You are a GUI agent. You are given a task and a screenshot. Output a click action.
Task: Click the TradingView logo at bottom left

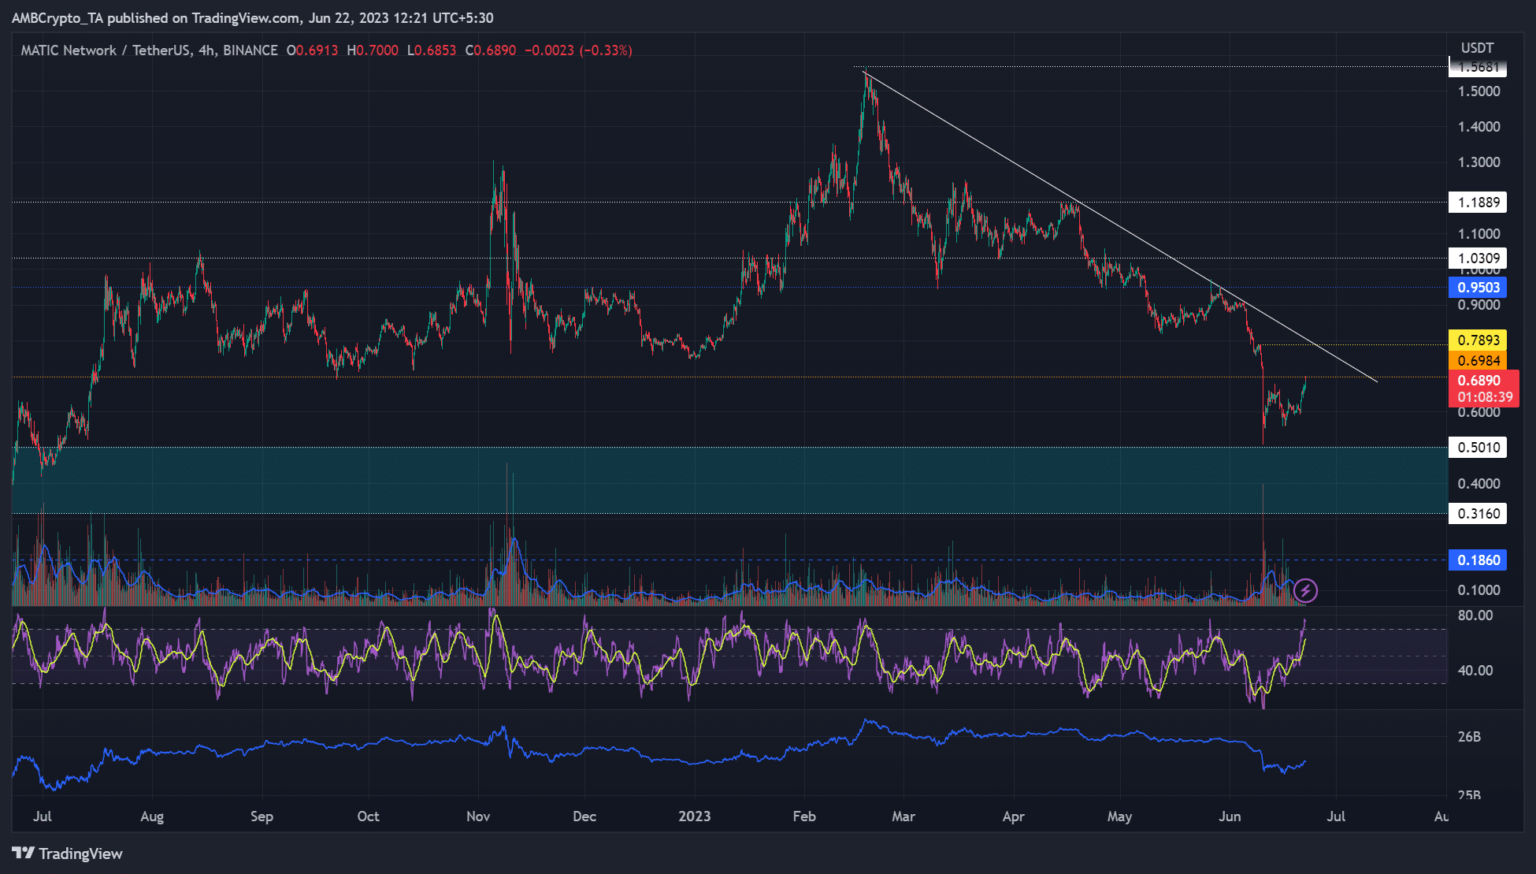coord(67,853)
